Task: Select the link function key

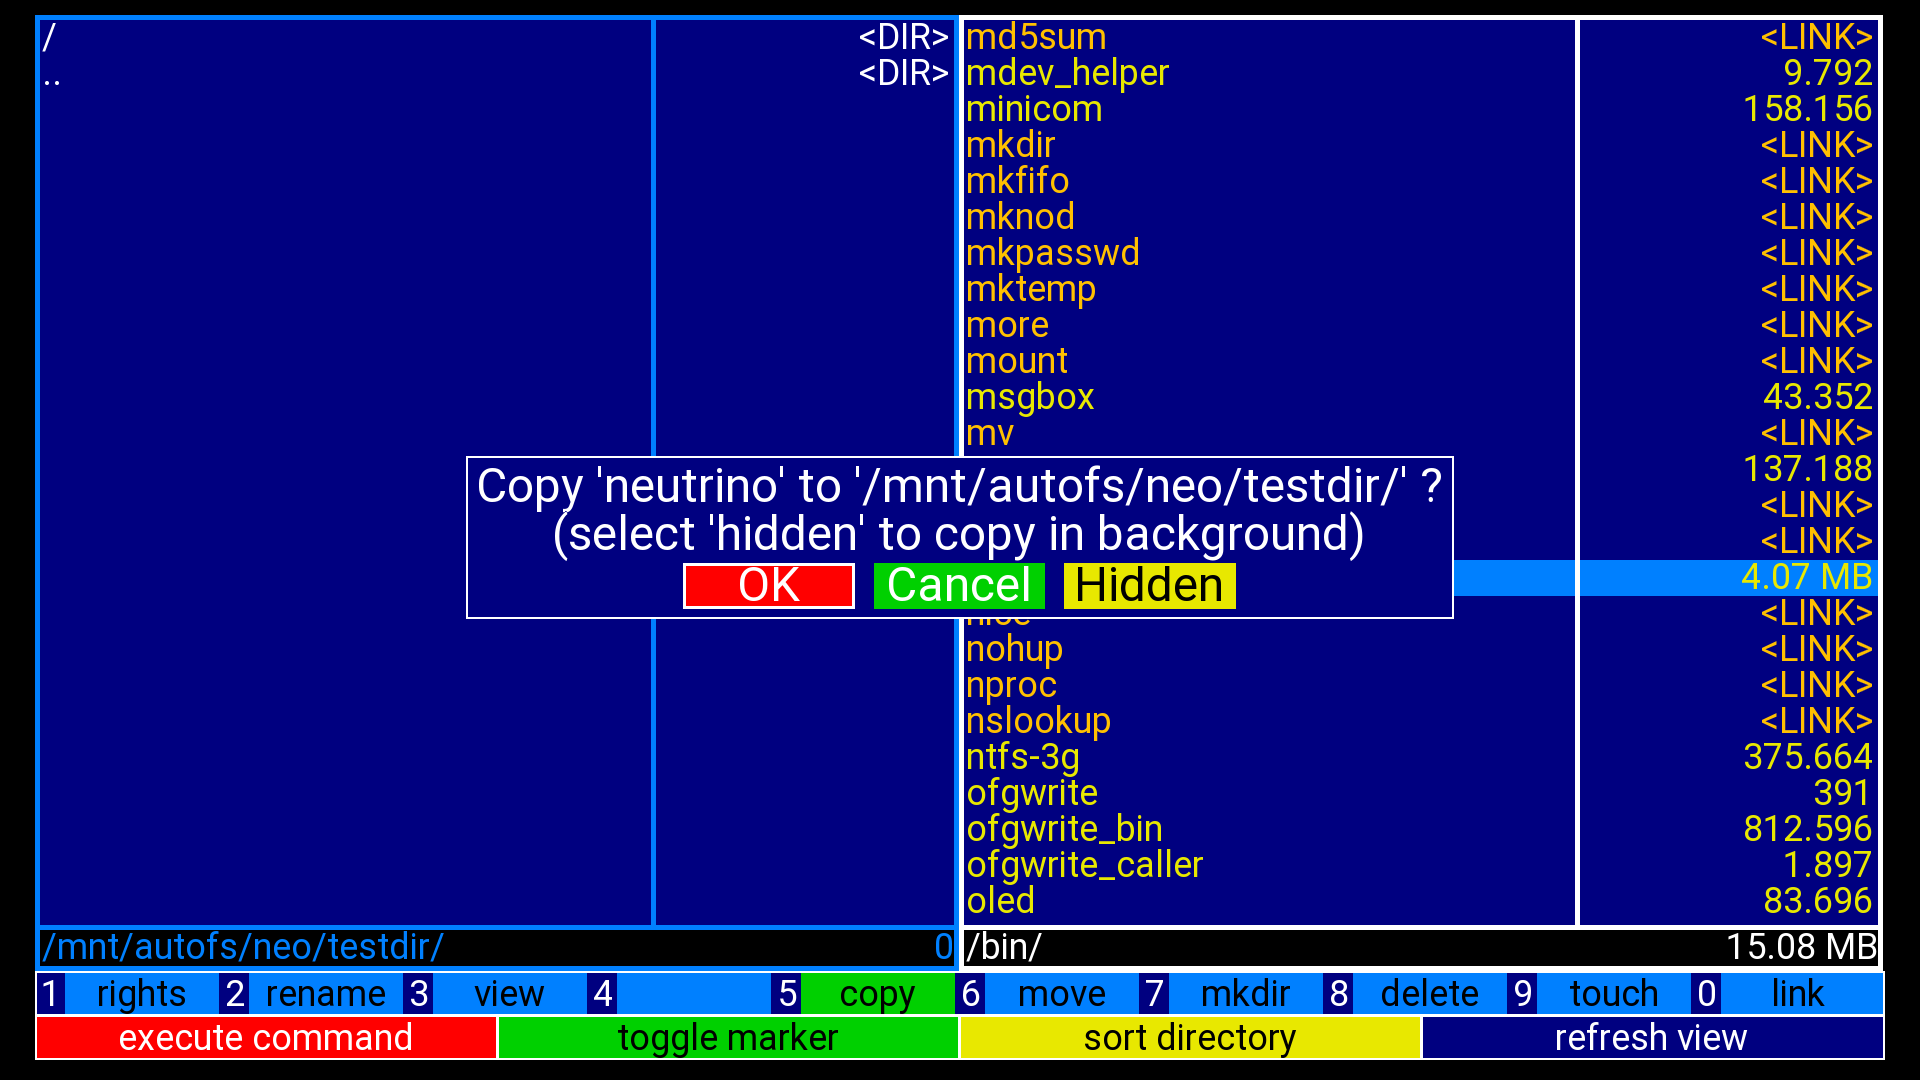Action: pyautogui.click(x=1797, y=994)
